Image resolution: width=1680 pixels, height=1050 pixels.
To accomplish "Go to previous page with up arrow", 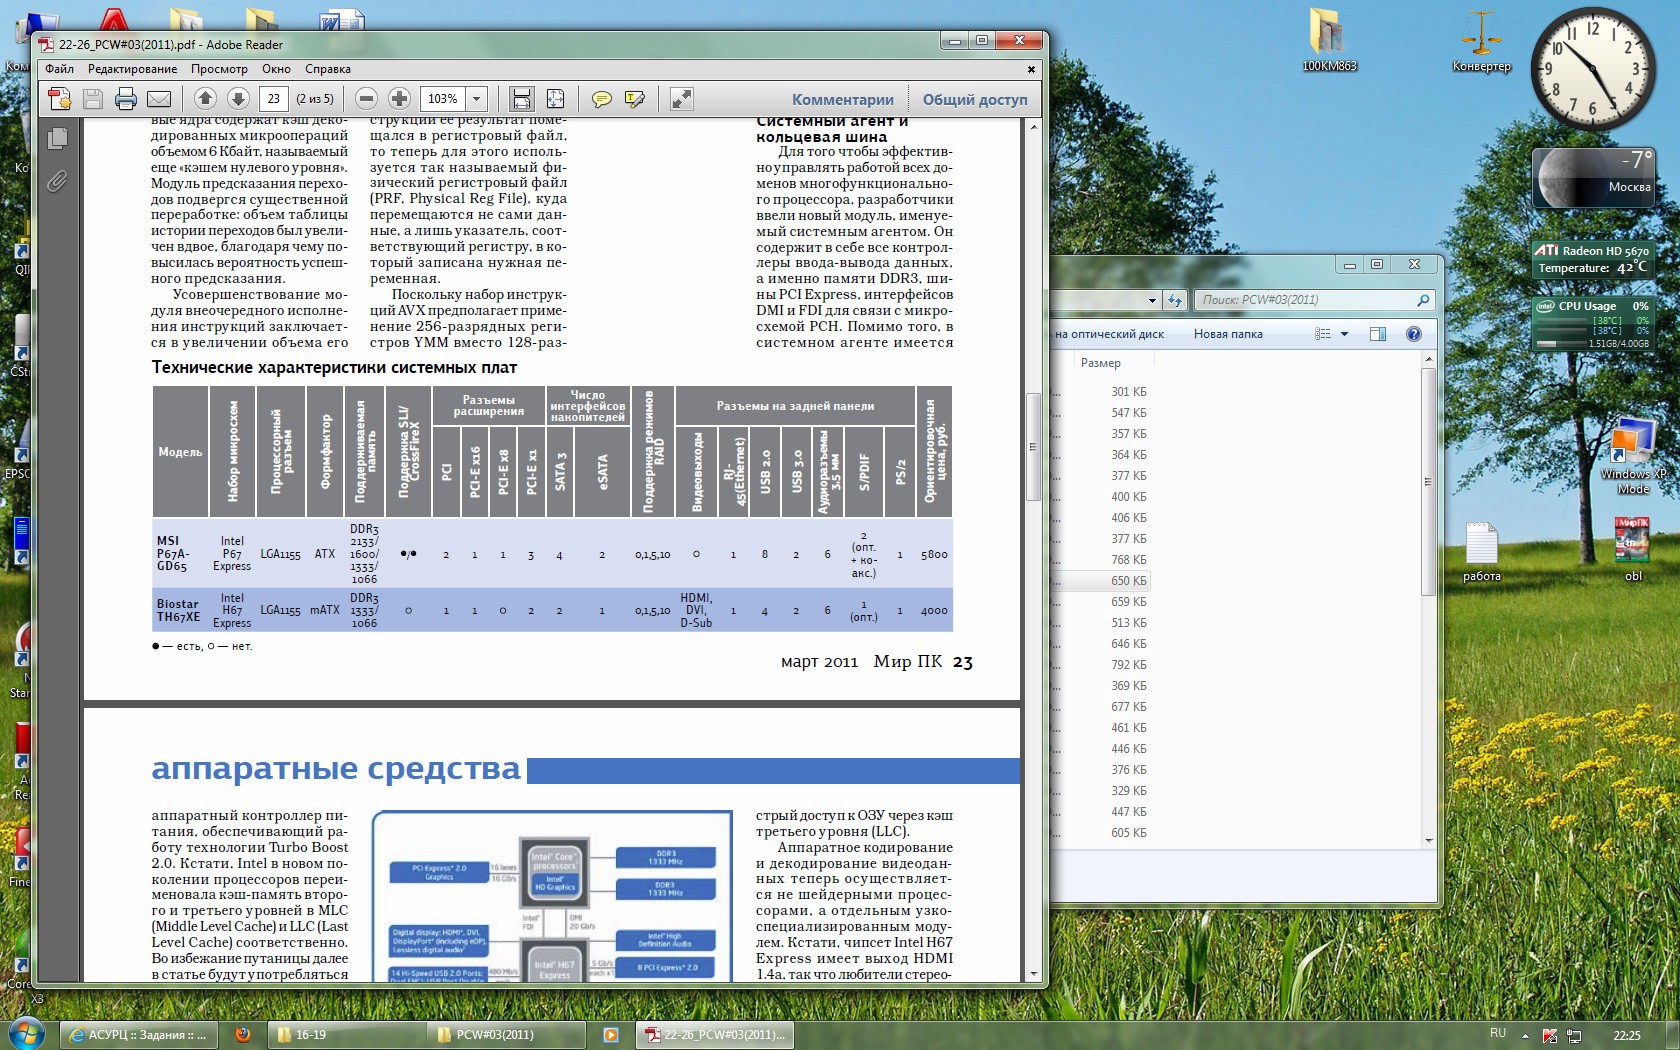I will pos(205,99).
